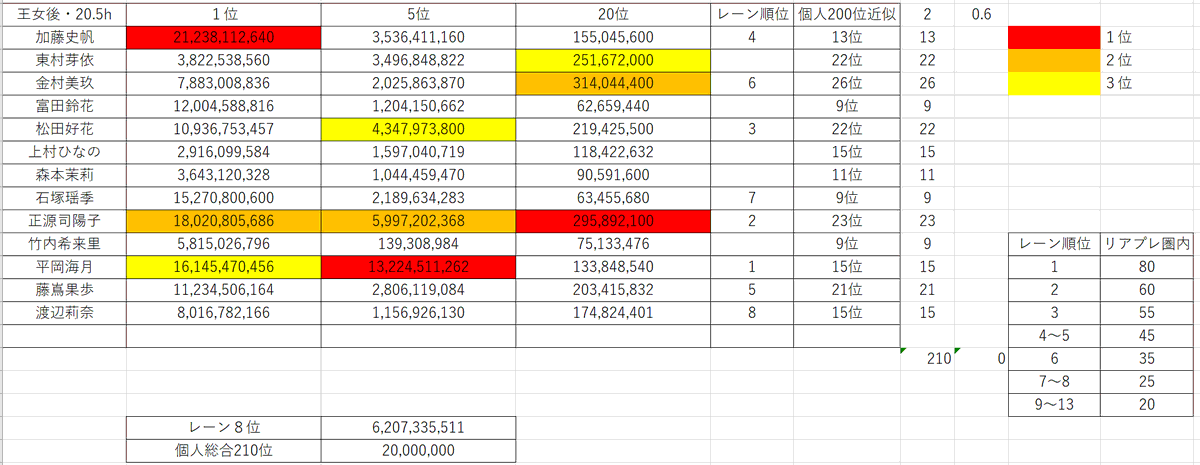Click the name cell 加藤史帆

coord(65,37)
